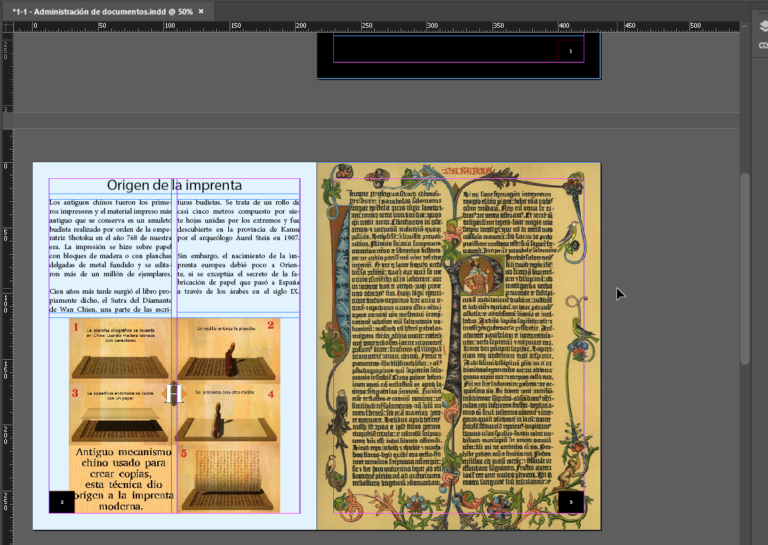Image resolution: width=768 pixels, height=545 pixels.
Task: Click the vertical scrollbar thumb
Action: click(744, 268)
